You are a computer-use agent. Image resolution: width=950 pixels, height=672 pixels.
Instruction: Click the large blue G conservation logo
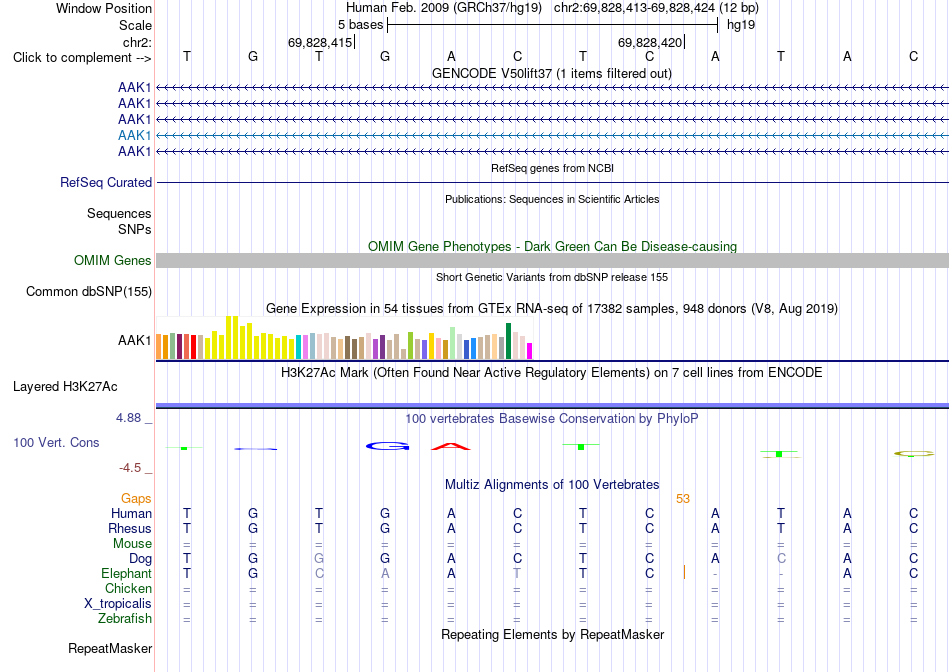[x=387, y=447]
